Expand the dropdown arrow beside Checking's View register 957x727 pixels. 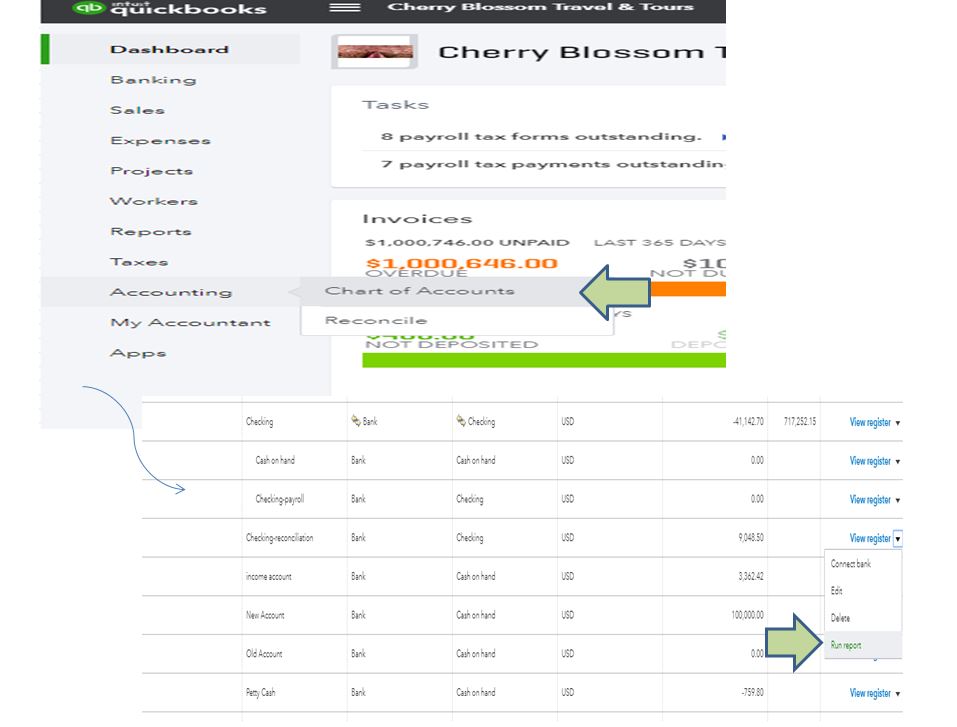point(898,423)
